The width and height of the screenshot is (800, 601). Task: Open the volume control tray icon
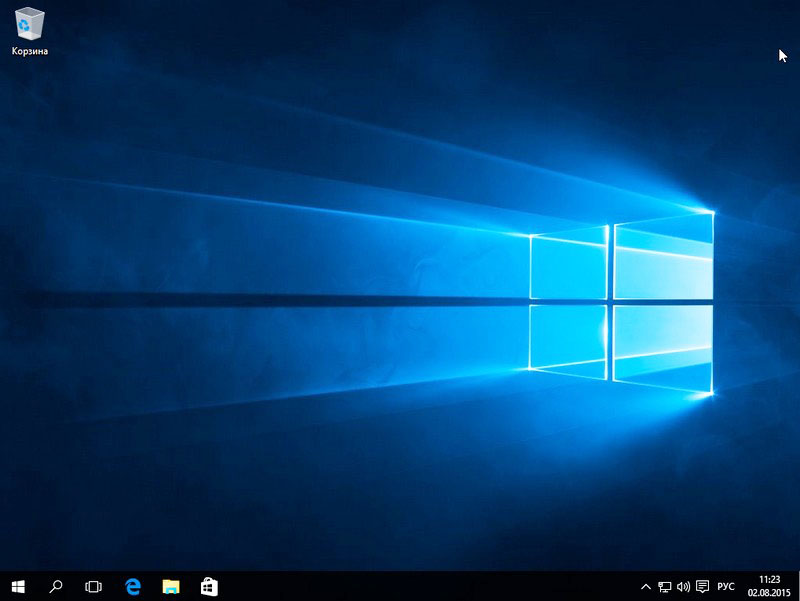[683, 587]
